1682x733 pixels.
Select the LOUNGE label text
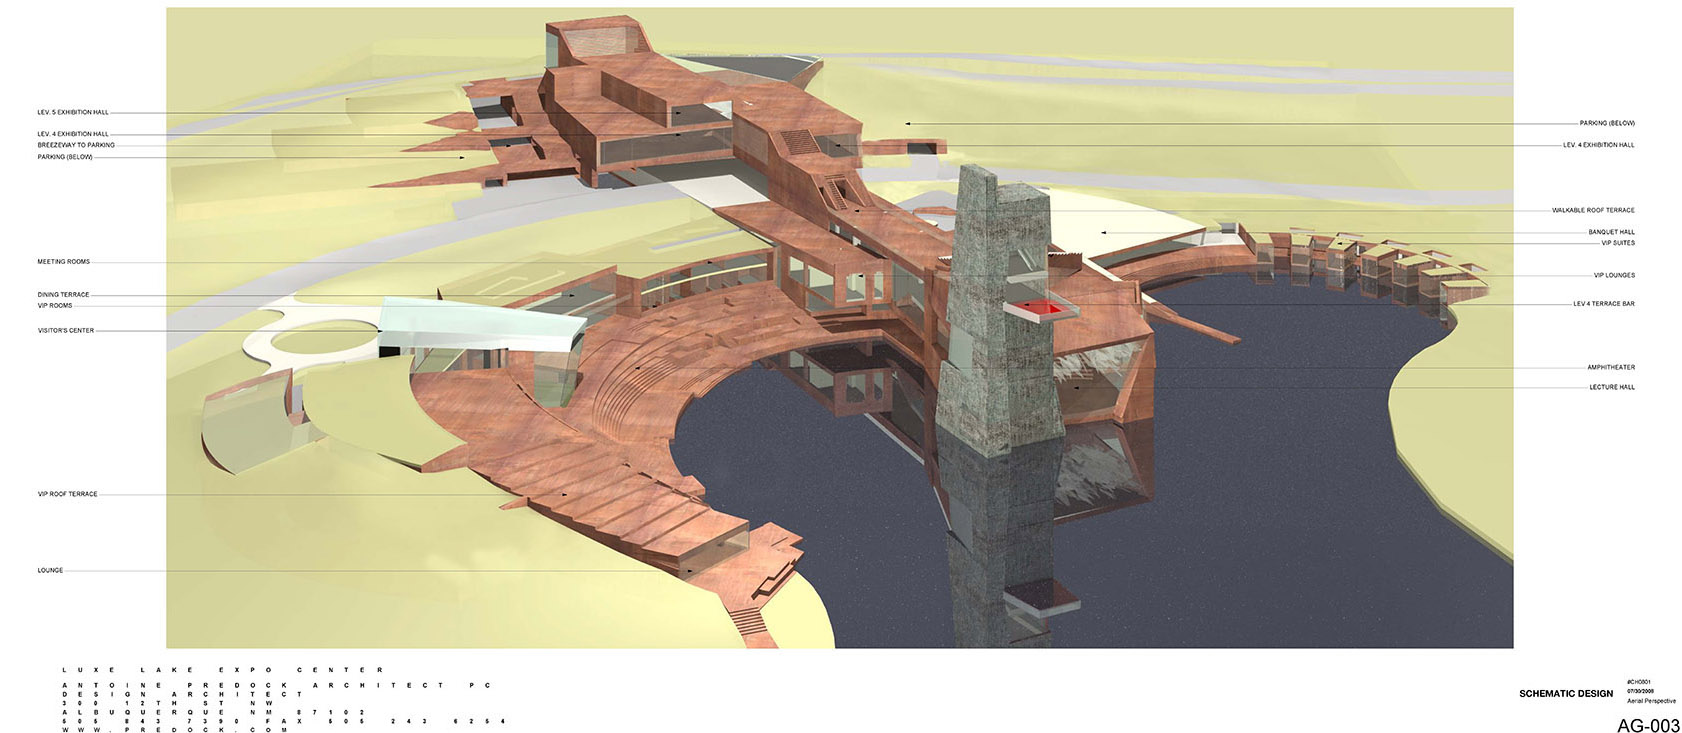[x=50, y=571]
